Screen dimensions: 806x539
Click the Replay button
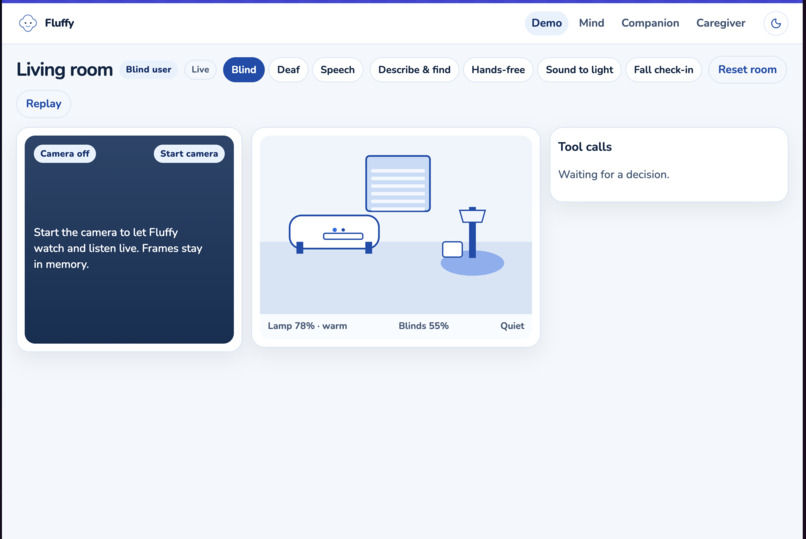pos(44,104)
